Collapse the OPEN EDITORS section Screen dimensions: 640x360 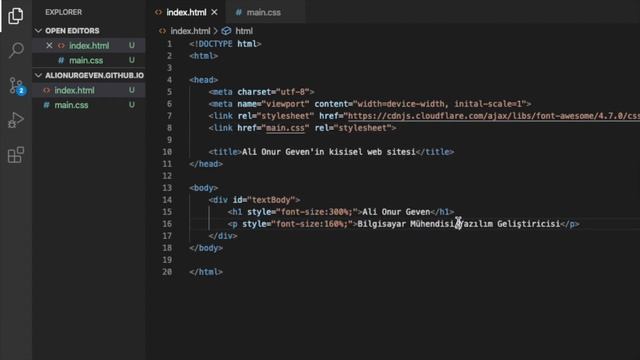tap(38, 31)
